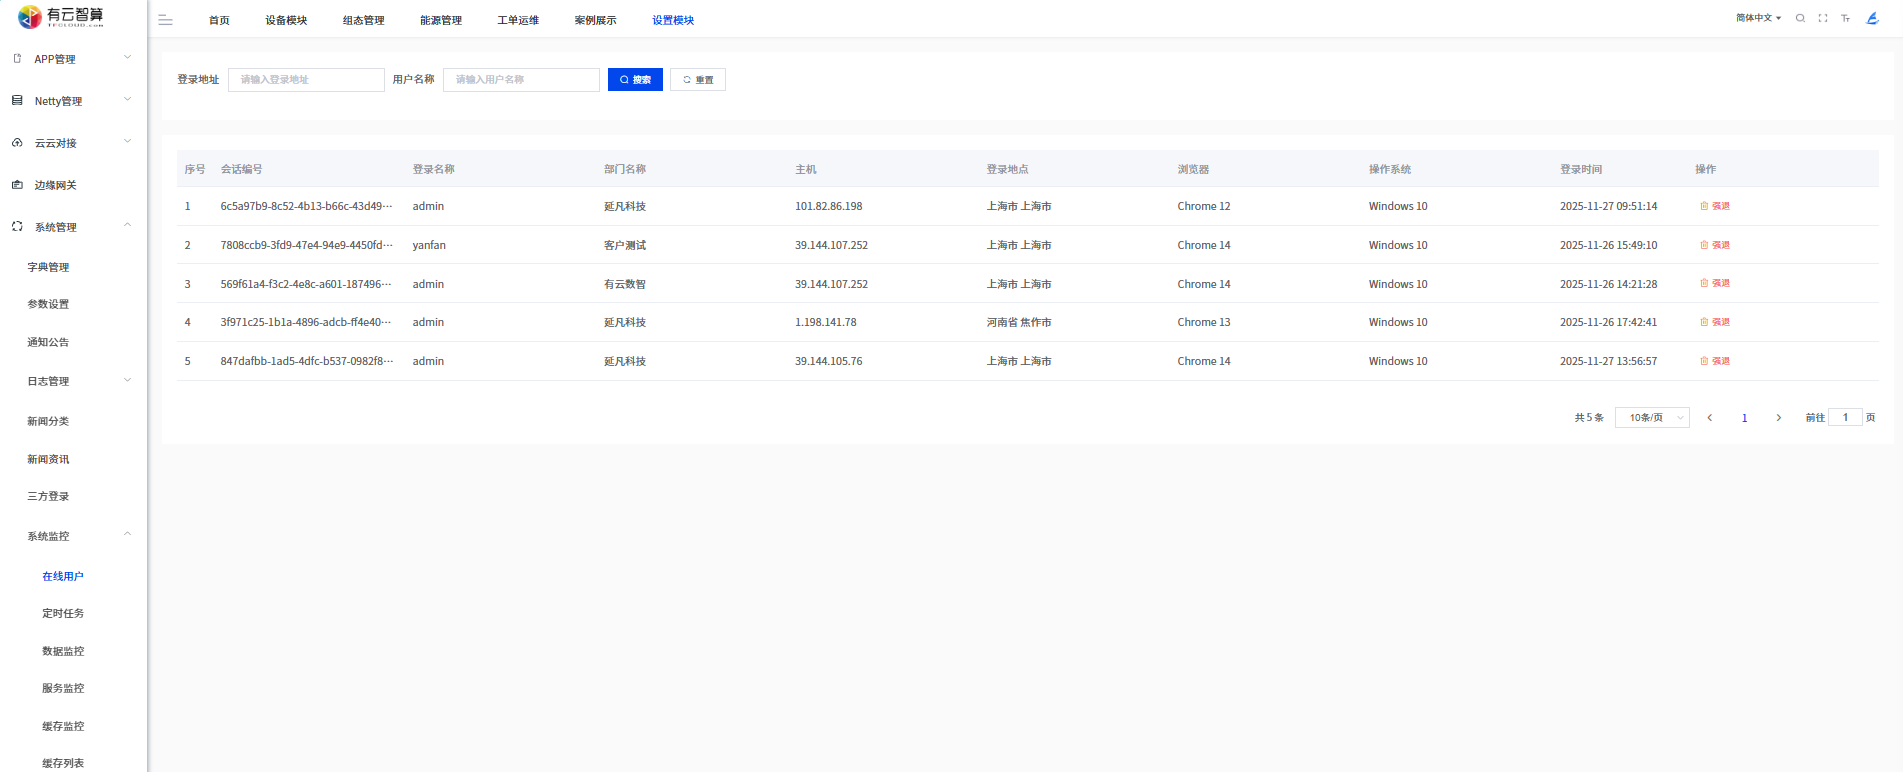The width and height of the screenshot is (1903, 772).
Task: Expand the 日志管理 submenu
Action: coord(72,381)
